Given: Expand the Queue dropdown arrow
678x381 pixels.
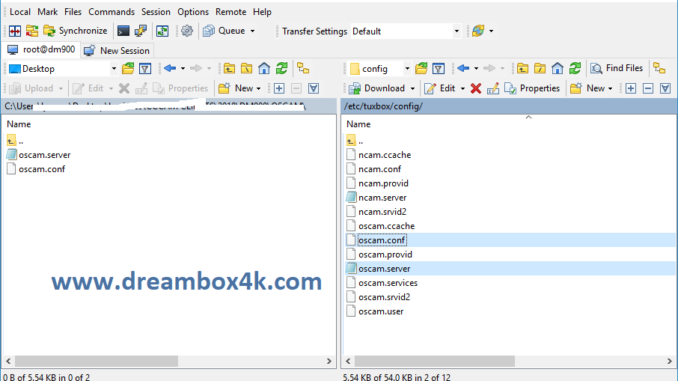Looking at the screenshot, I should [253, 31].
